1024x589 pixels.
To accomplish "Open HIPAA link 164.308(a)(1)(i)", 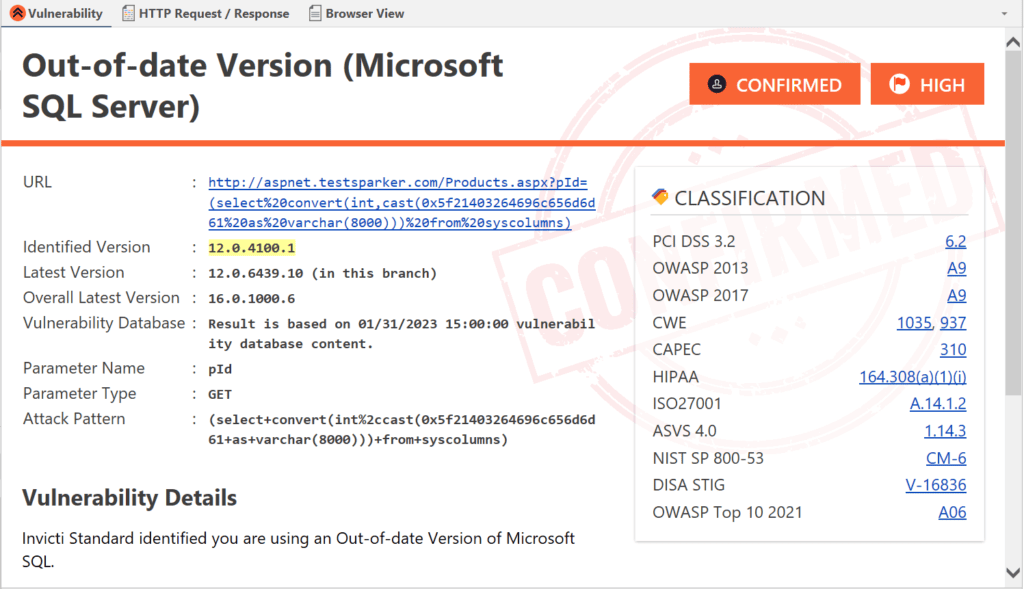I will point(912,377).
